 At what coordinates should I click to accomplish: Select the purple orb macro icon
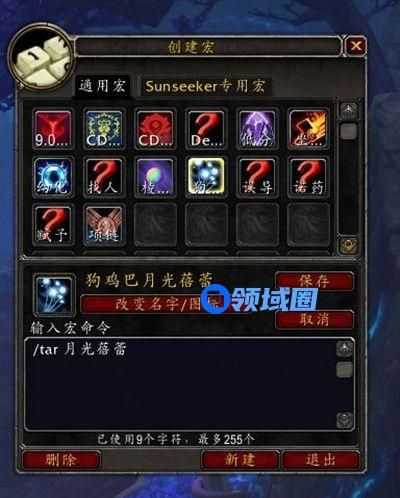tap(155, 176)
